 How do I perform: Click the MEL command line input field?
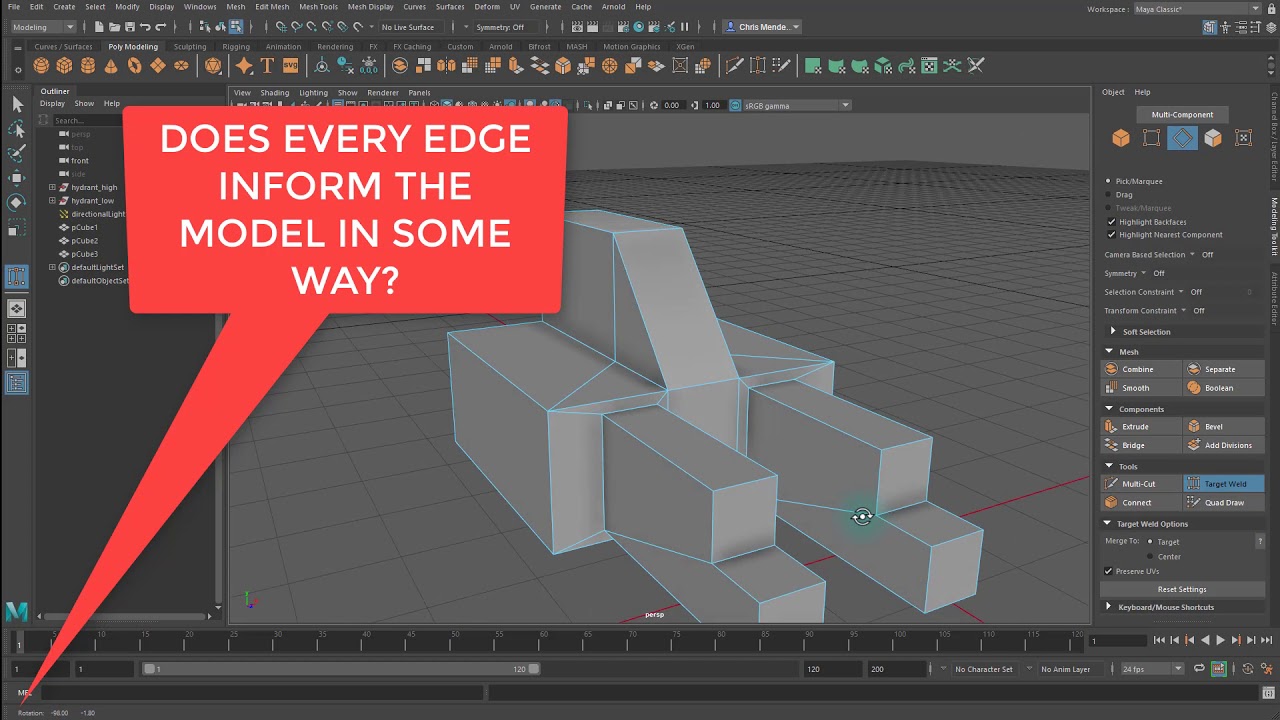pyautogui.click(x=263, y=693)
